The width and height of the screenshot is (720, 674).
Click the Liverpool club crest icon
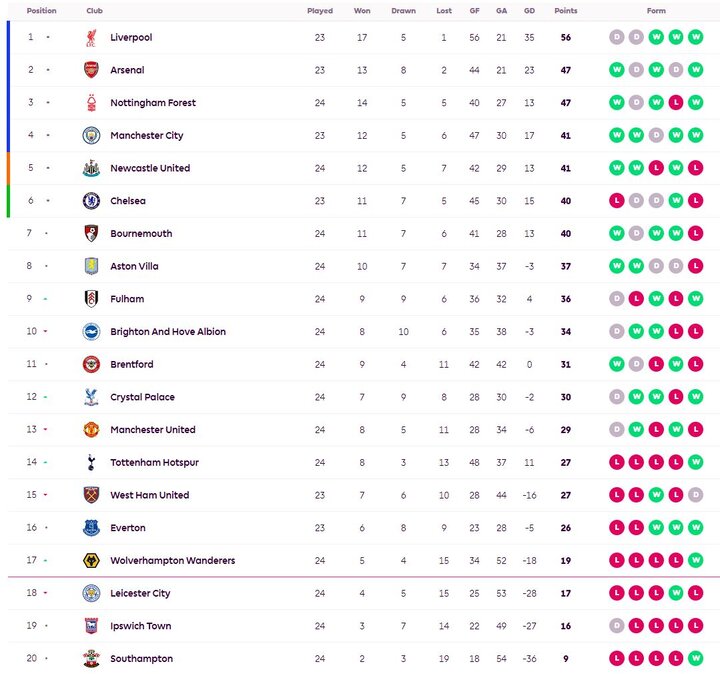tap(91, 38)
